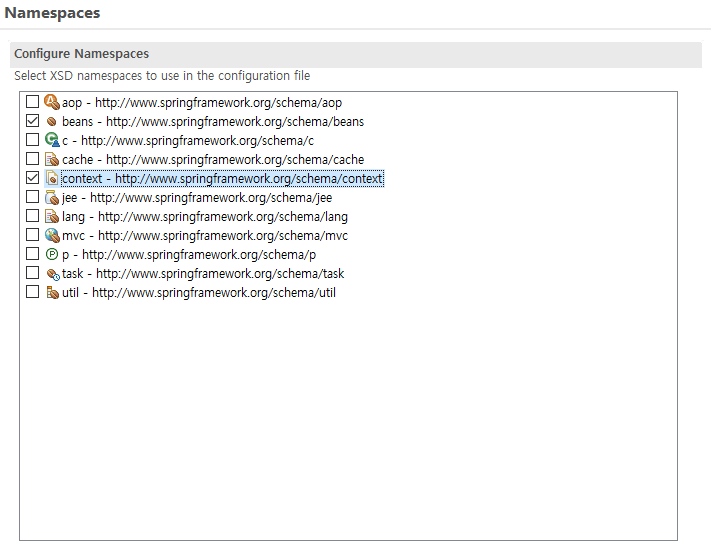Viewport: 711px width, 553px height.
Task: Click the util namespace icon
Action: coord(52,292)
